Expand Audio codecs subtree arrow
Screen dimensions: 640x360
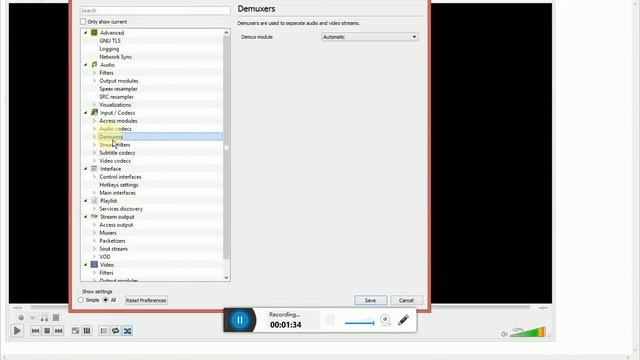point(94,129)
